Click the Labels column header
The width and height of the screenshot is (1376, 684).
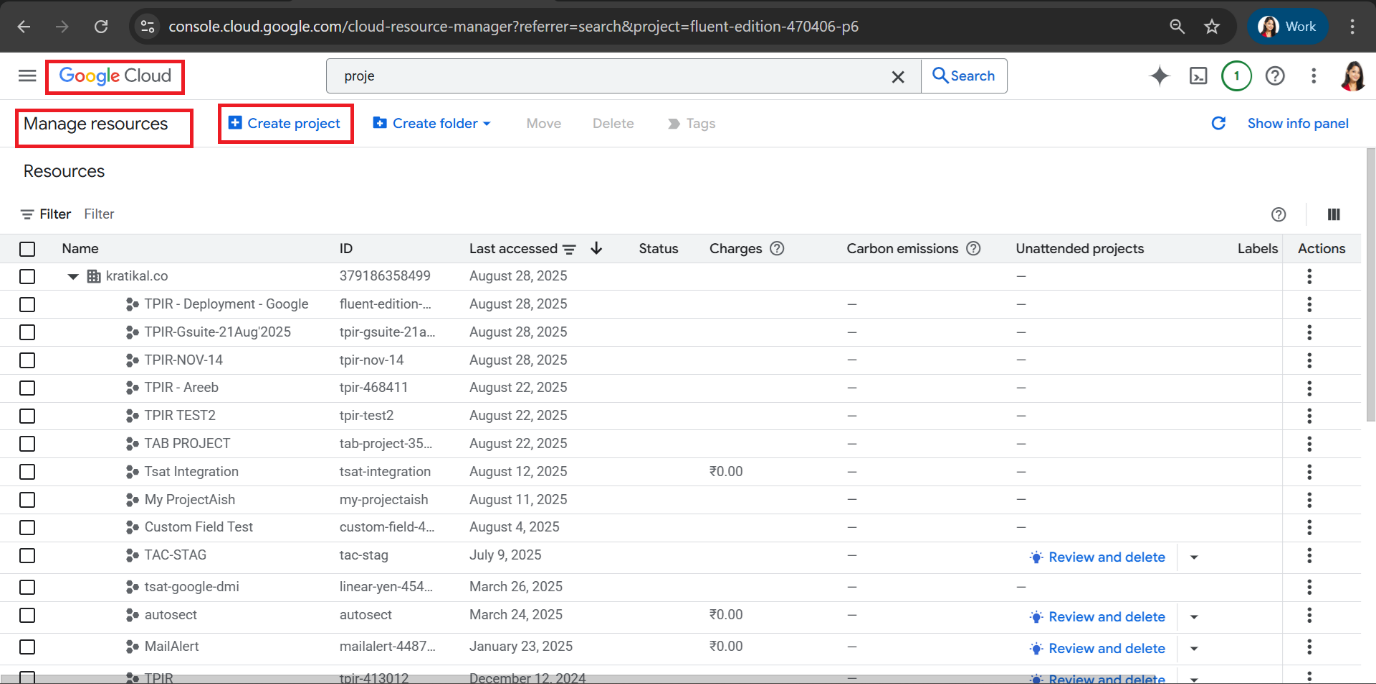click(1258, 249)
